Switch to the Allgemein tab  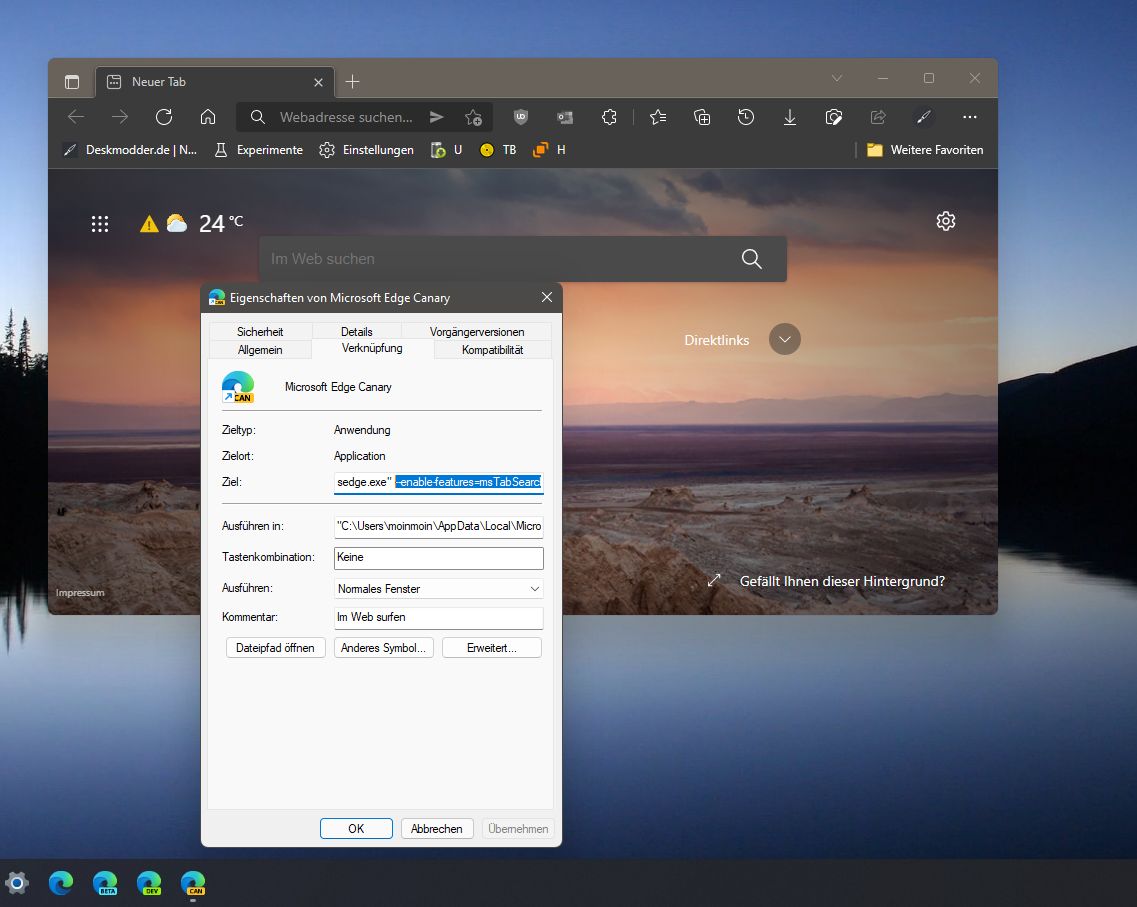[260, 349]
